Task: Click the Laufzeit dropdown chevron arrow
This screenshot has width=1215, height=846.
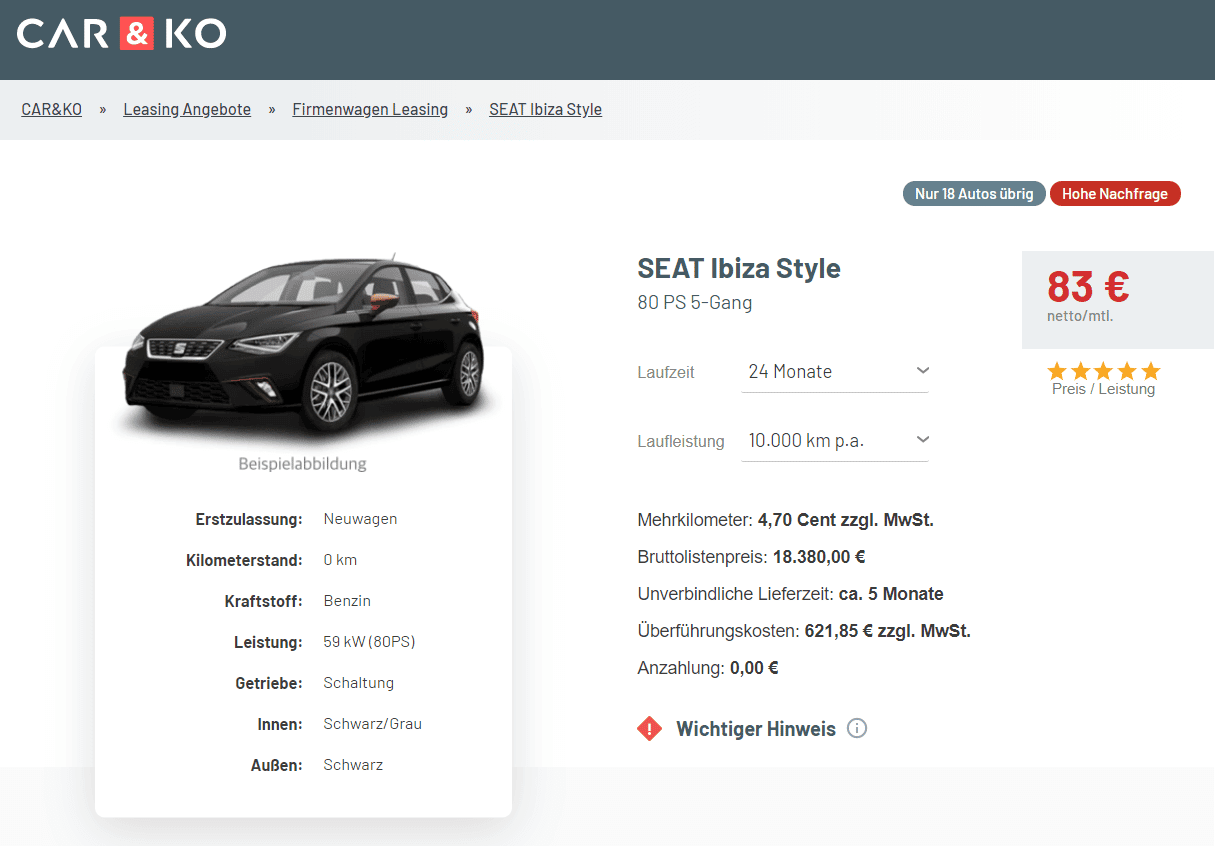Action: click(922, 371)
